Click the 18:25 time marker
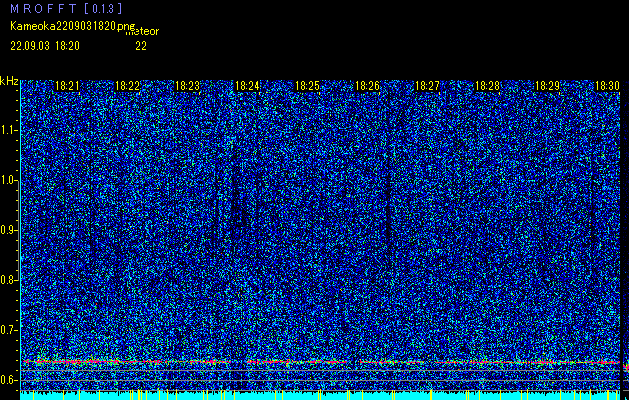This screenshot has width=629, height=400. tap(307, 86)
